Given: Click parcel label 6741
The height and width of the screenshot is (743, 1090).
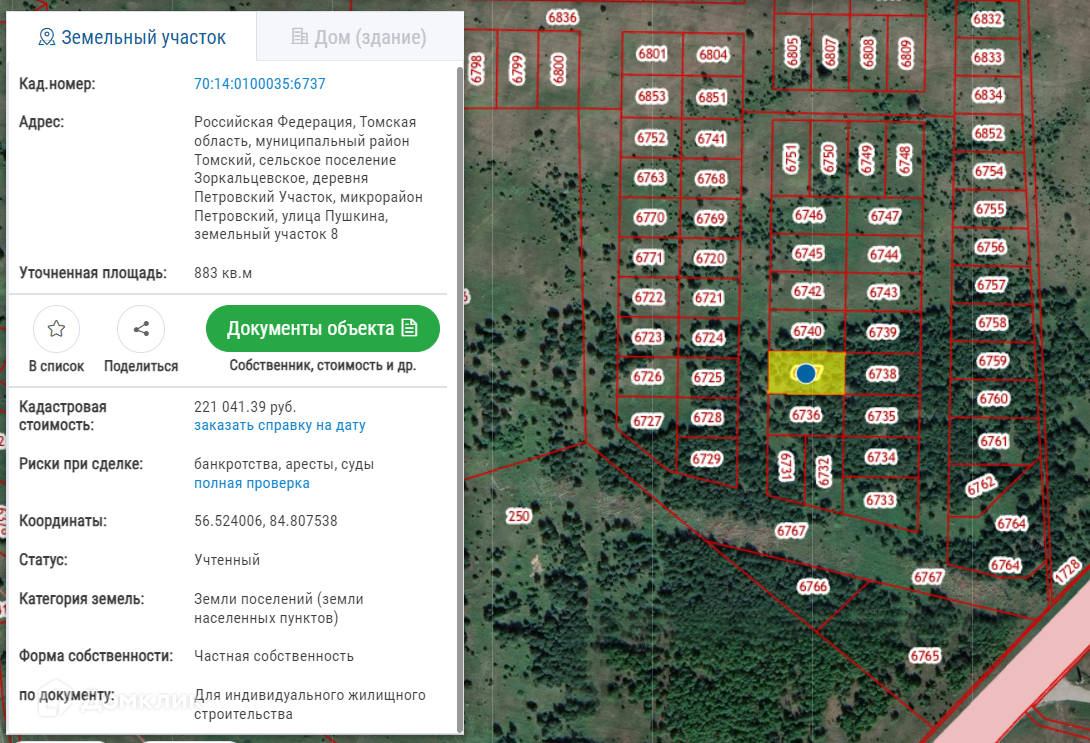Looking at the screenshot, I should coord(711,139).
